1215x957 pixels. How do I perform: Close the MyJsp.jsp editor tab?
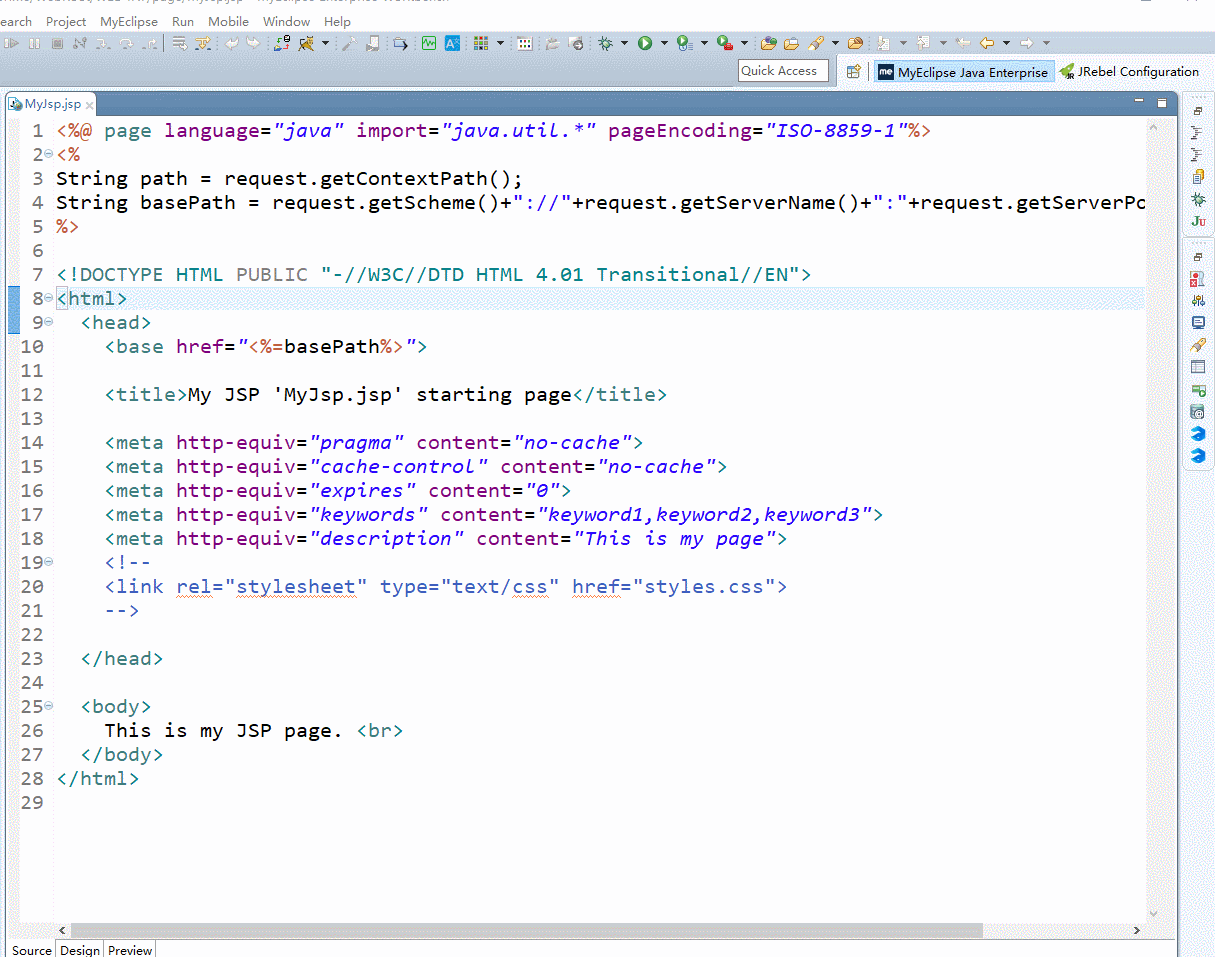click(90, 105)
